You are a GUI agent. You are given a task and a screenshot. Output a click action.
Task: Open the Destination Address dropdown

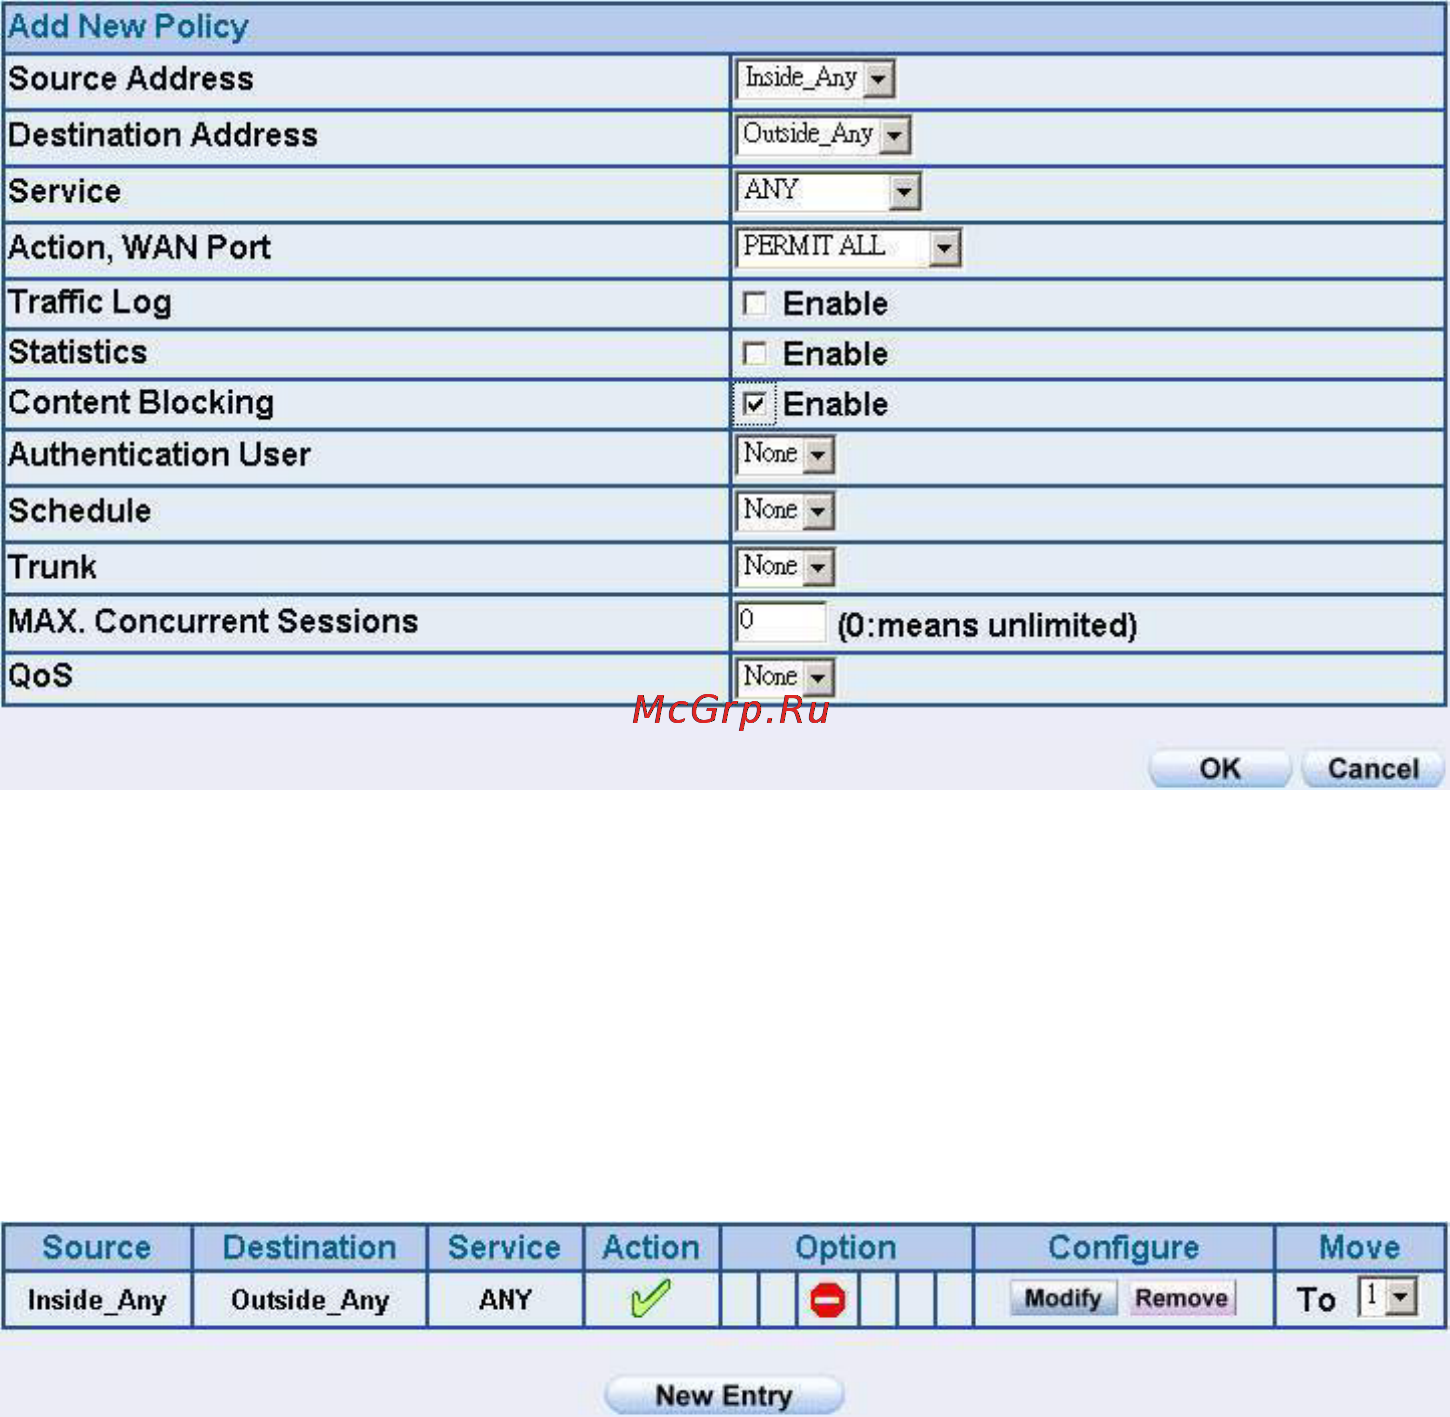(x=823, y=134)
